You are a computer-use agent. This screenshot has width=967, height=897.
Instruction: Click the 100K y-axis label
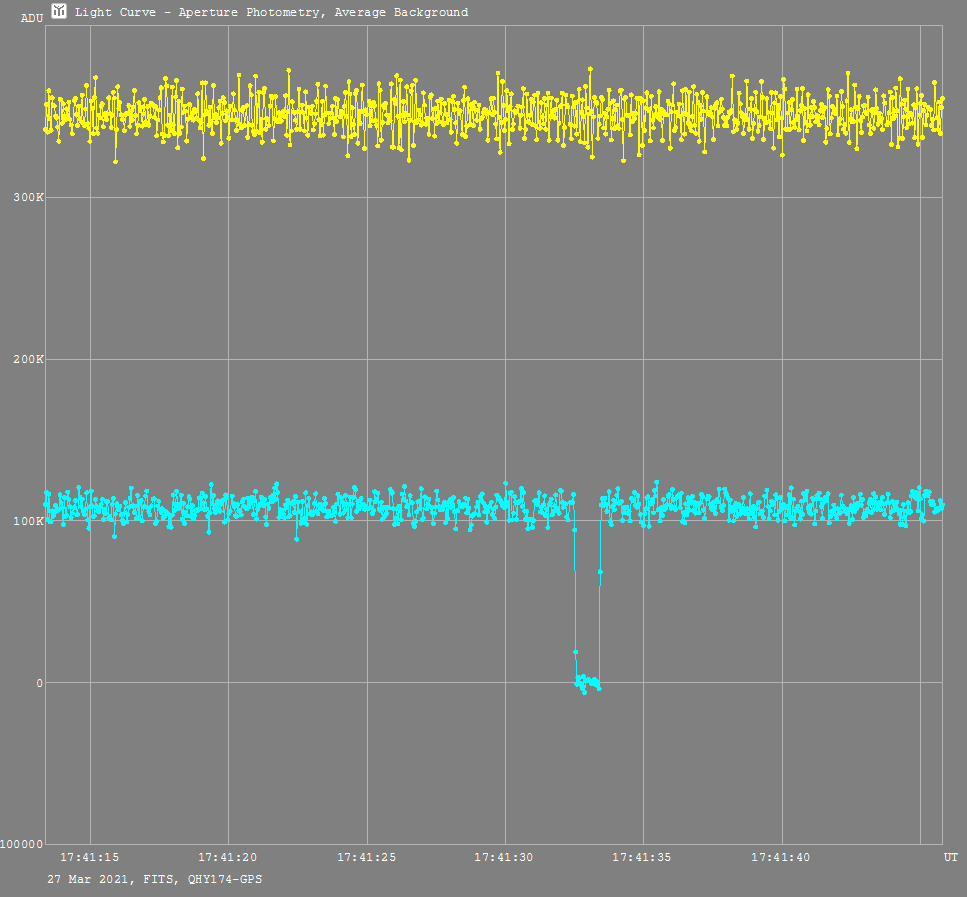[28, 521]
